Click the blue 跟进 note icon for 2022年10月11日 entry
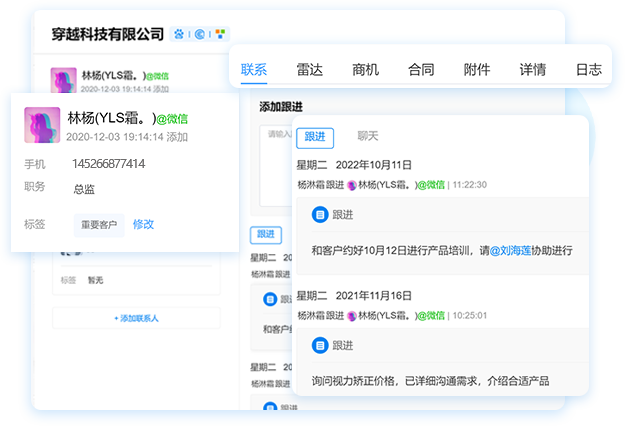 click(320, 215)
